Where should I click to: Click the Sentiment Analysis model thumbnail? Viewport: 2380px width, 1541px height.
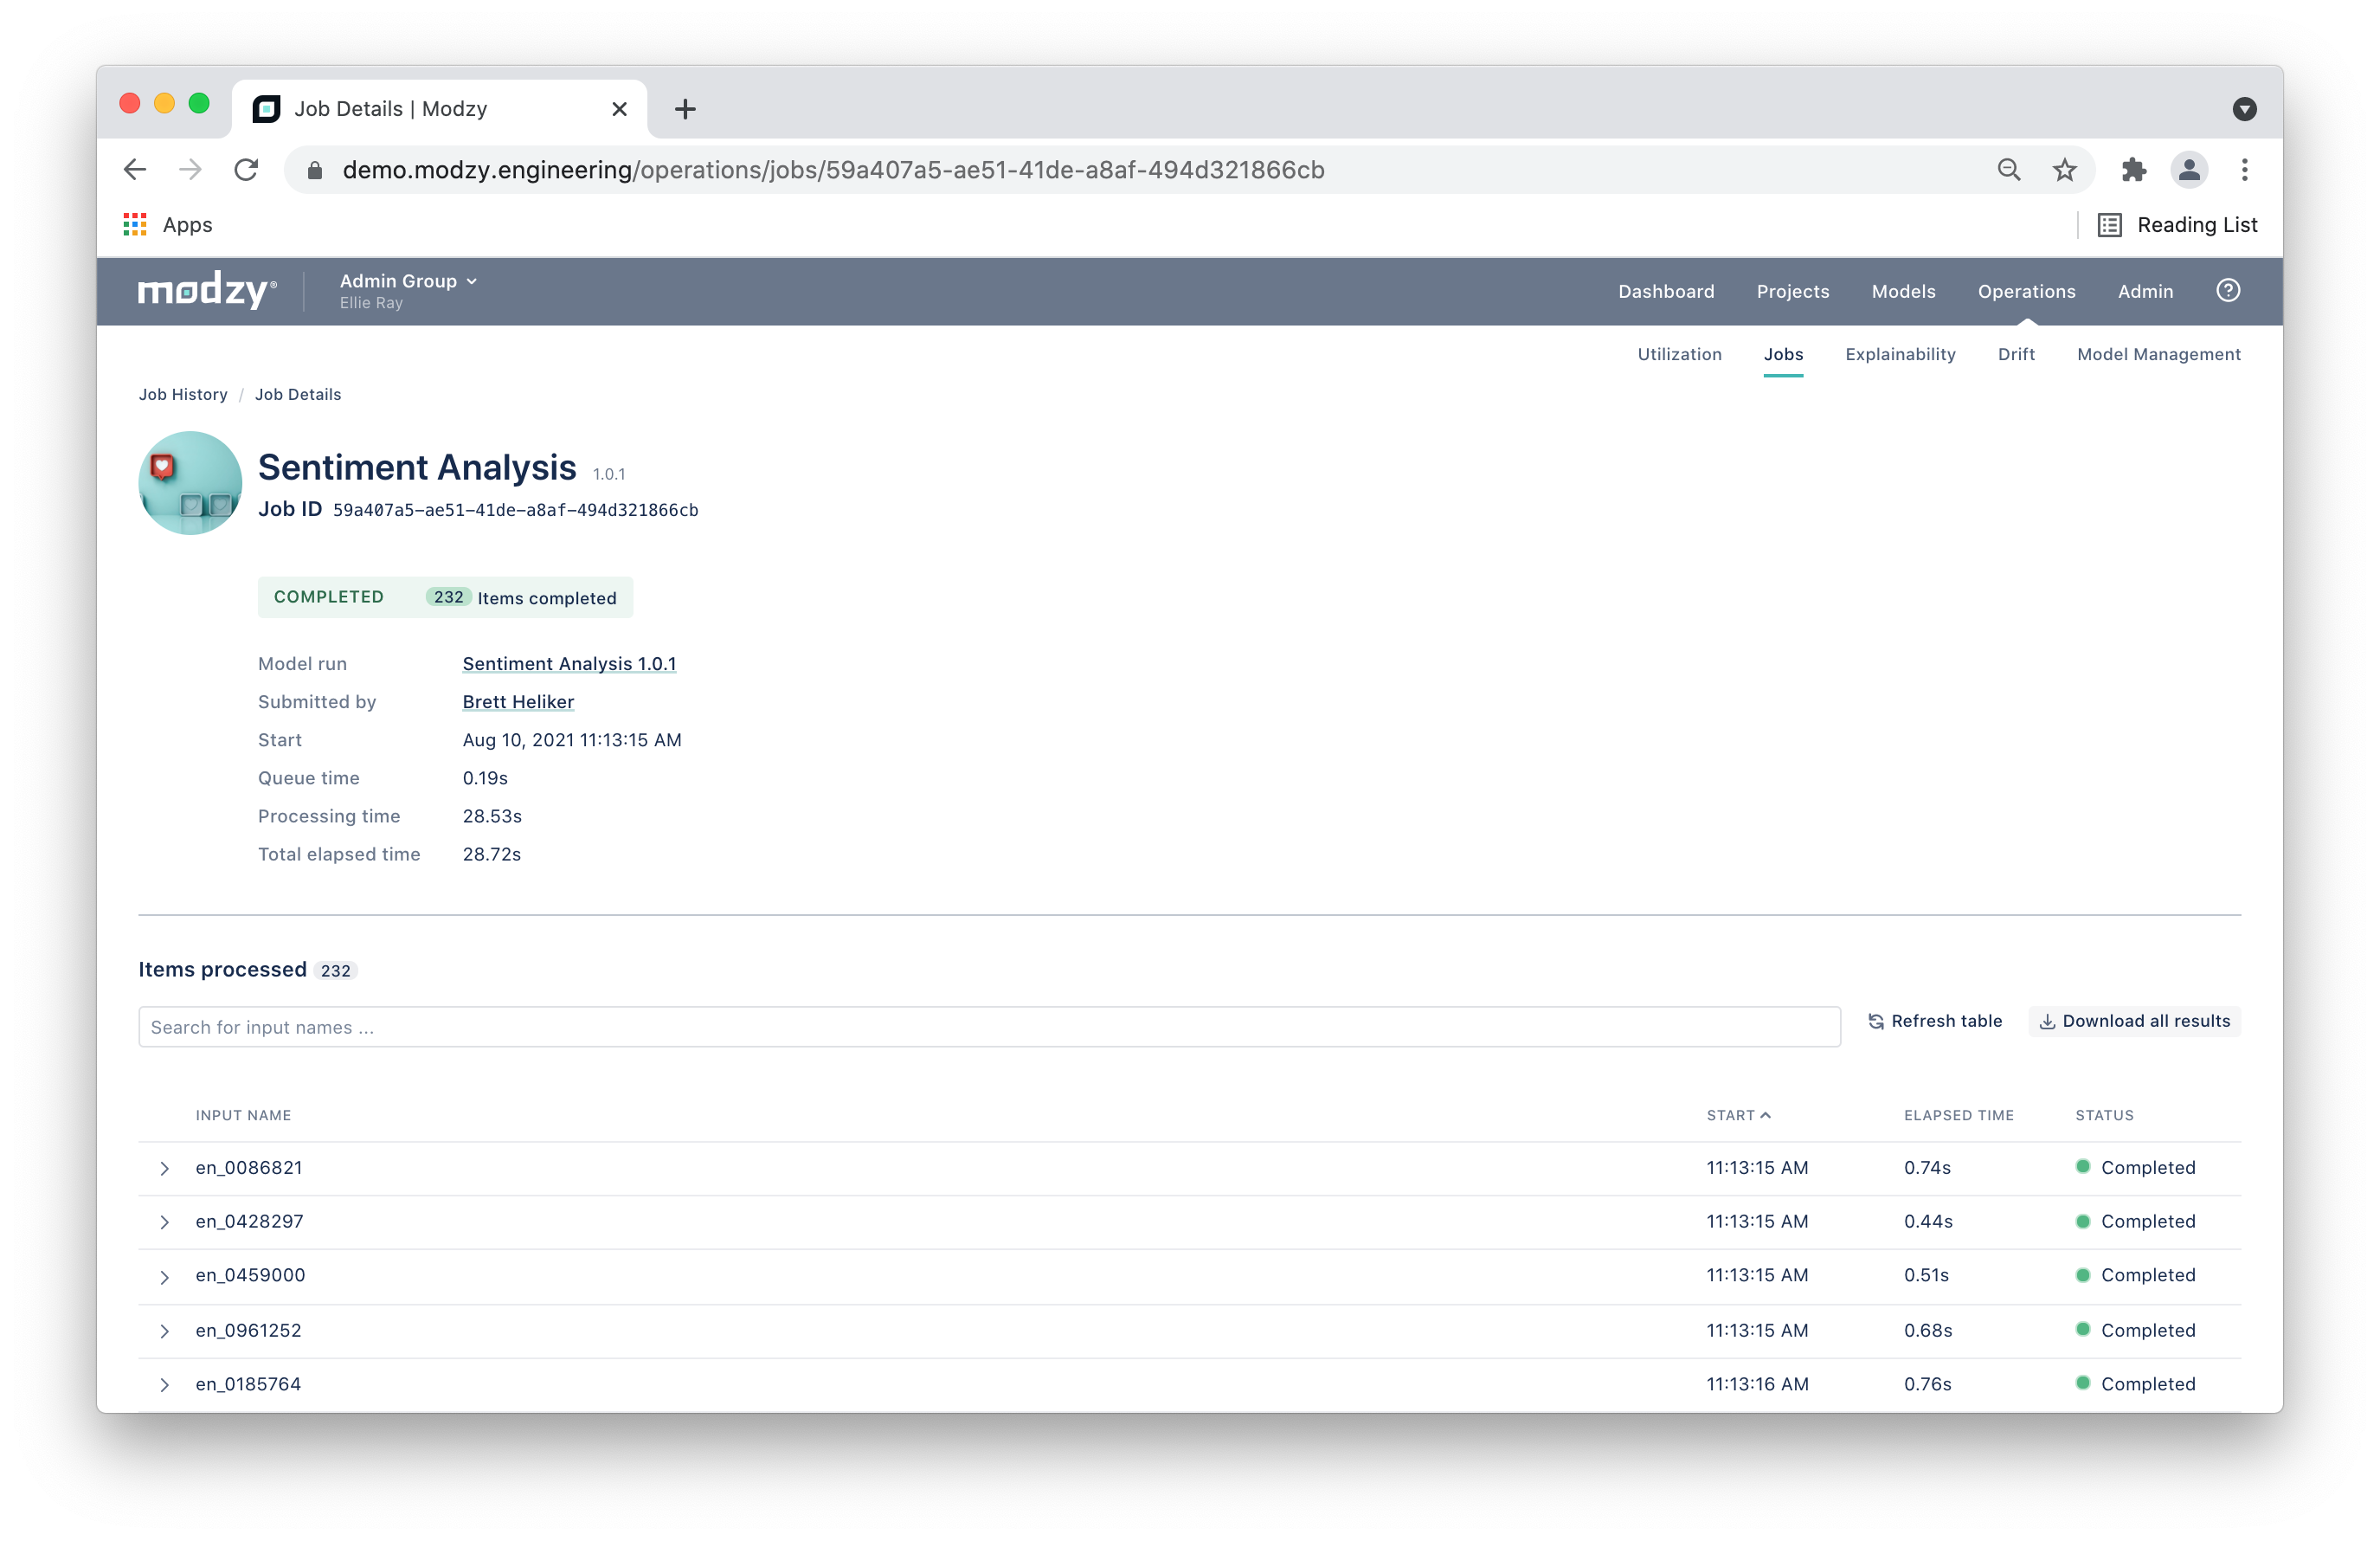(190, 483)
